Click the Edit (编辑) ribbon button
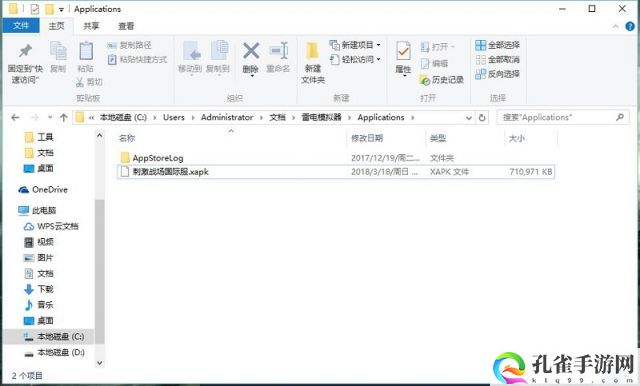Image resolution: width=640 pixels, height=386 pixels. tap(434, 64)
